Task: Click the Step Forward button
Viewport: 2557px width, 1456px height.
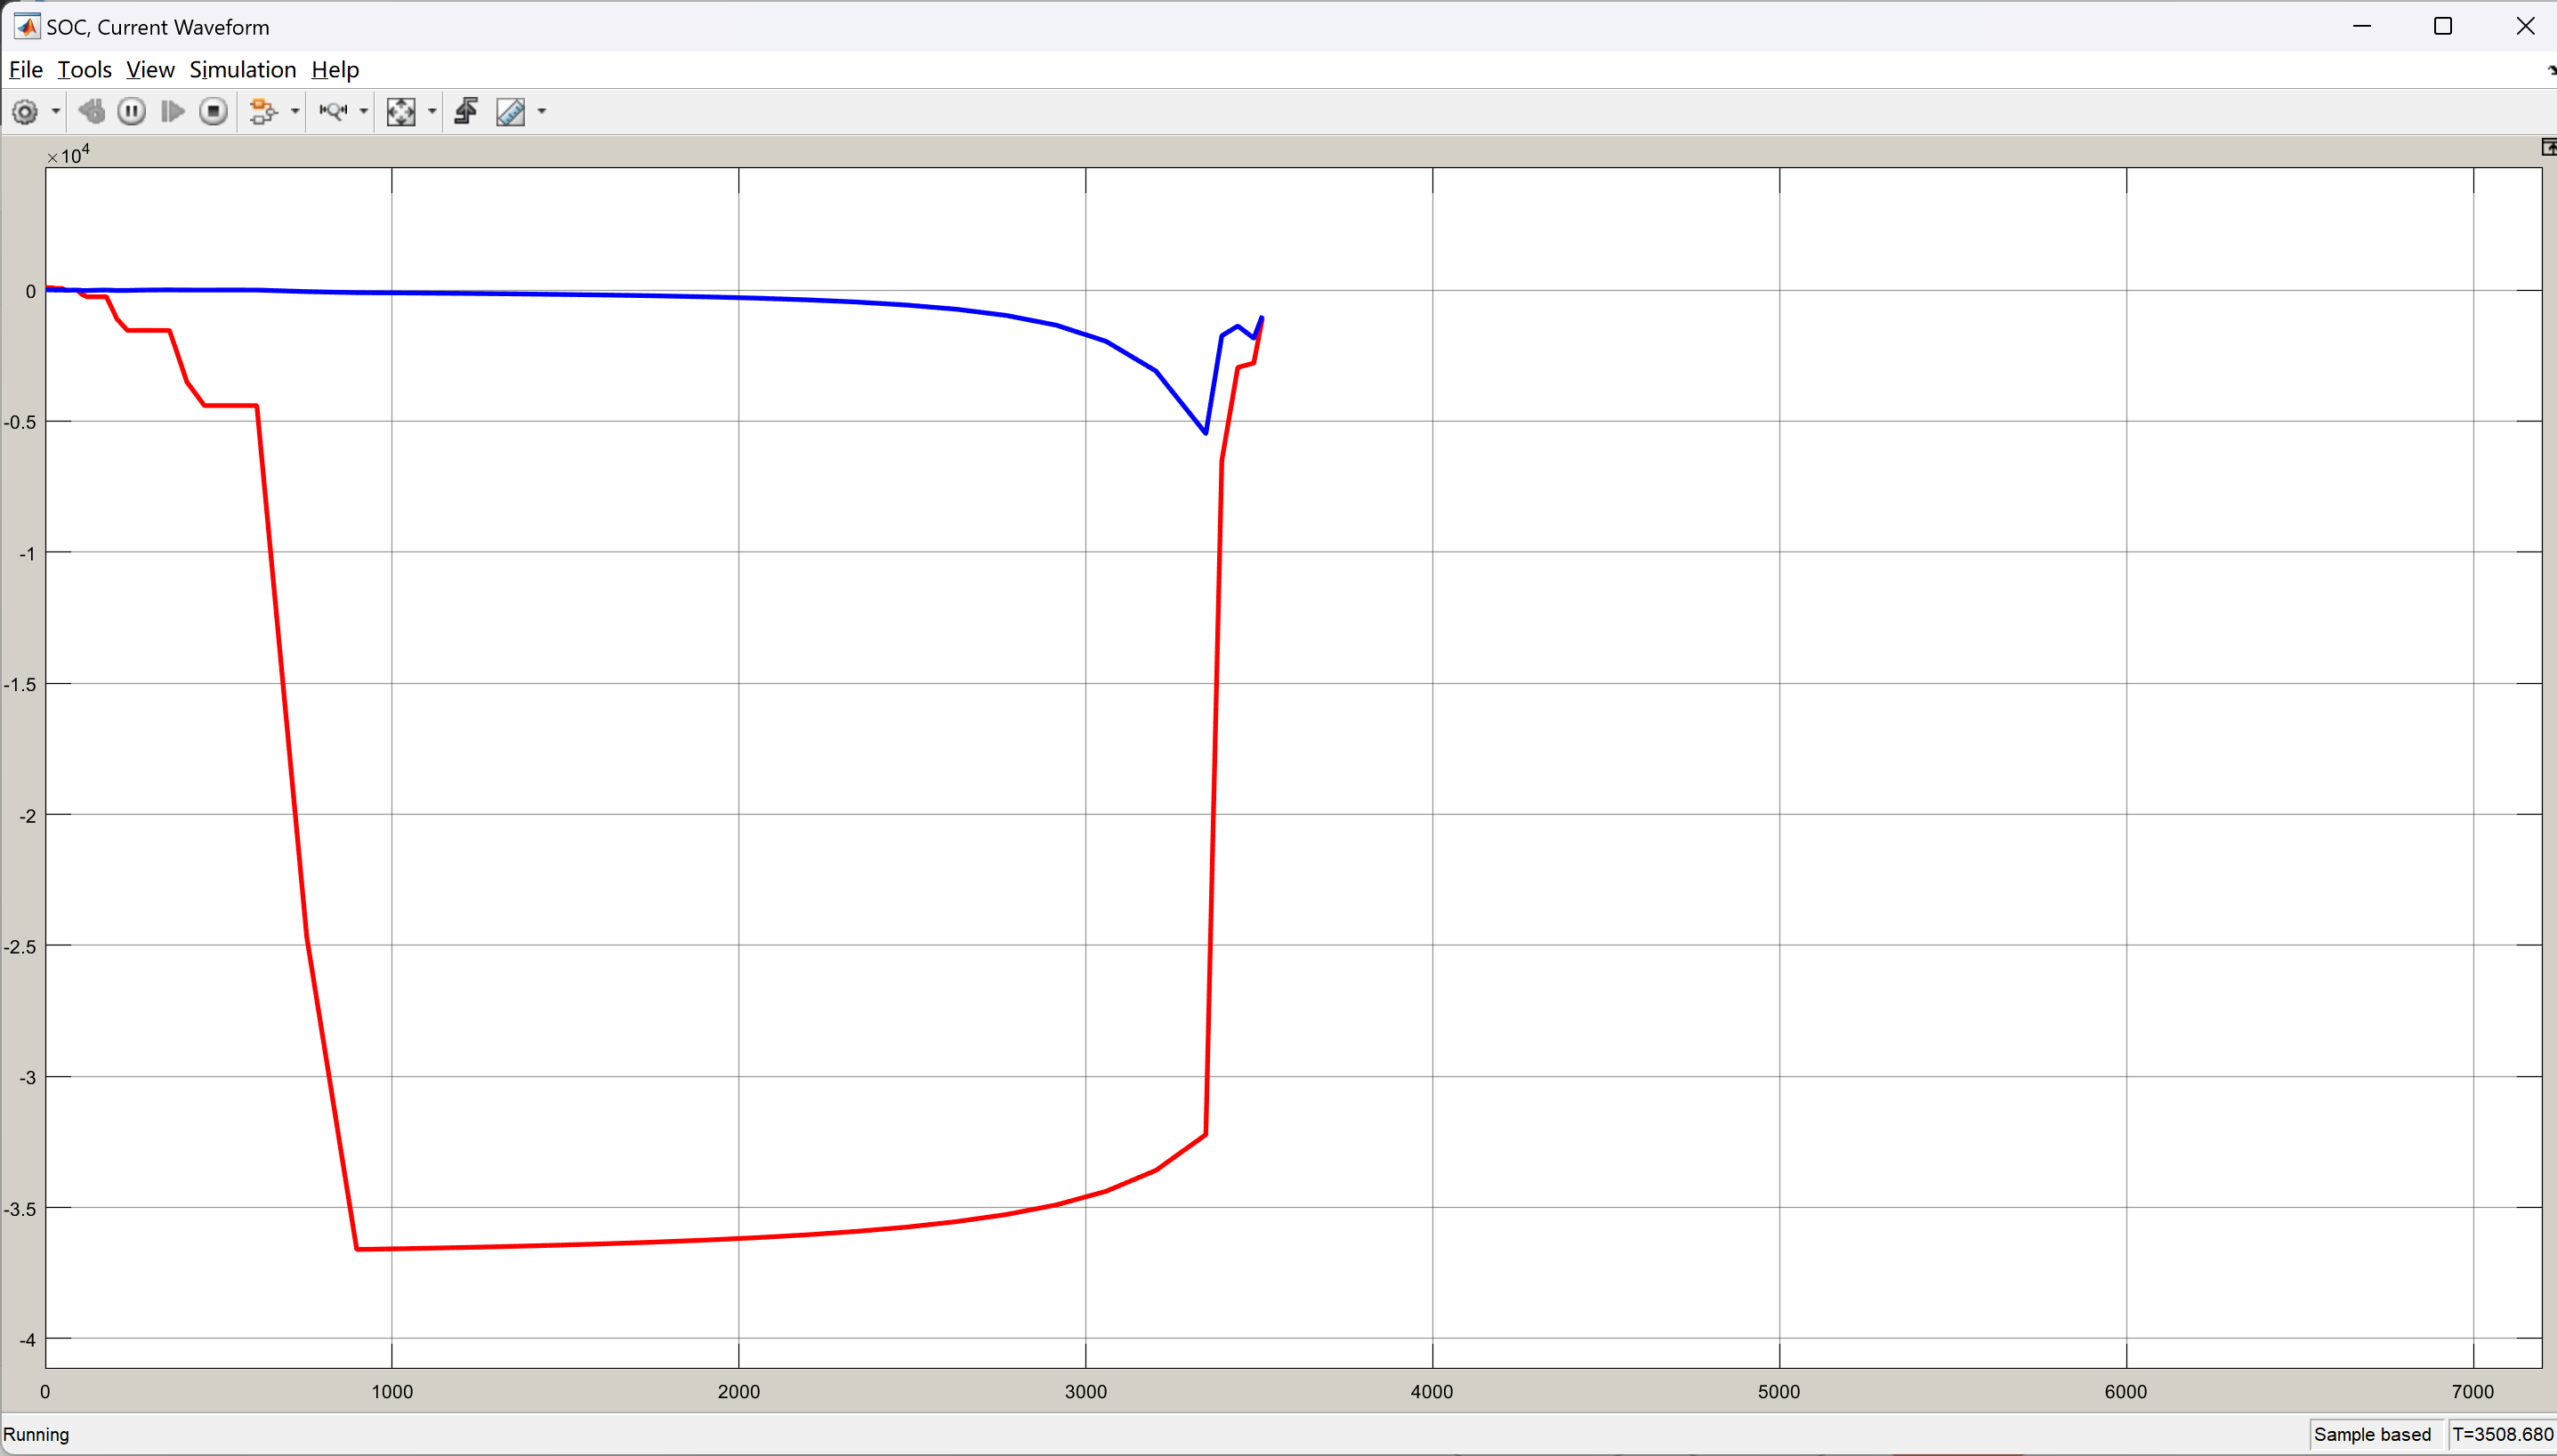Action: tap(172, 111)
